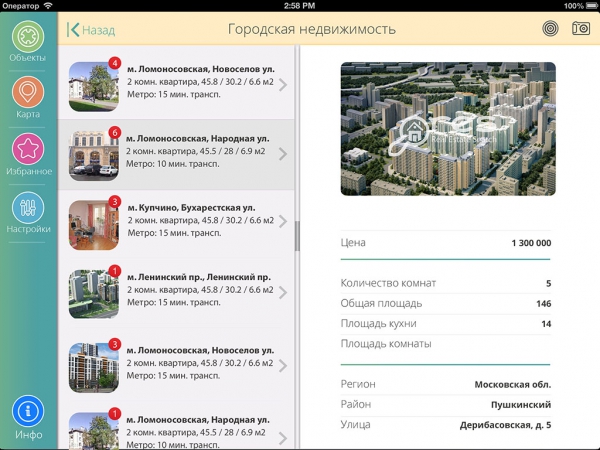Tap the camera icon in header

point(580,28)
